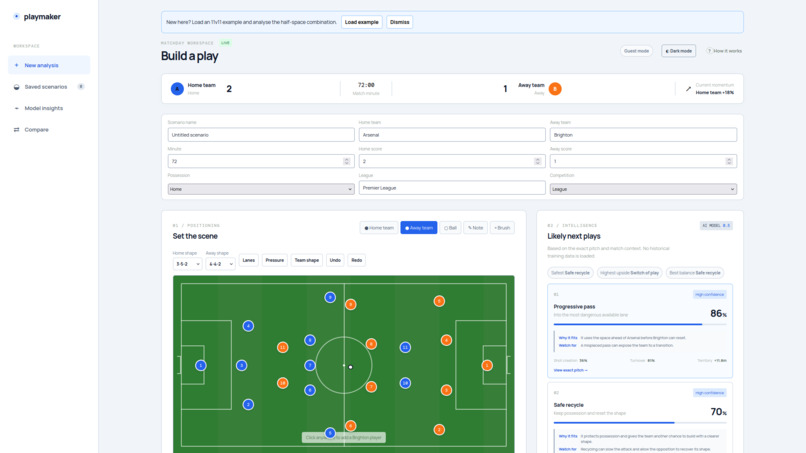Viewport: 806px width, 453px height.
Task: Select orange away player marker number 5
Action: 439,301
